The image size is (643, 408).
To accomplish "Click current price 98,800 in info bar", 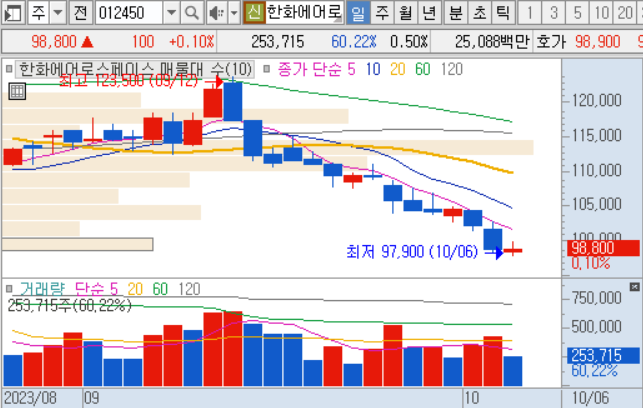I will (54, 41).
